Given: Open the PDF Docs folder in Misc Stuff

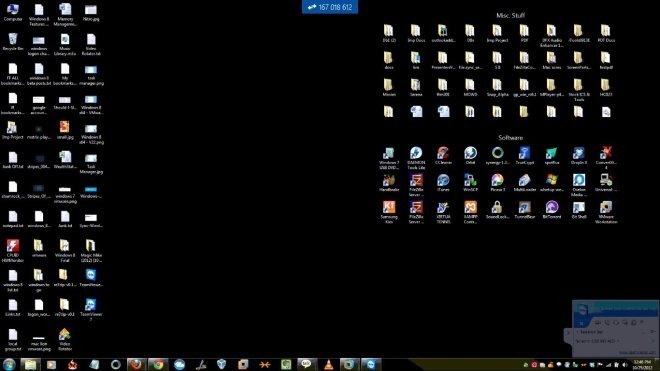Looking at the screenshot, I should pos(606,33).
